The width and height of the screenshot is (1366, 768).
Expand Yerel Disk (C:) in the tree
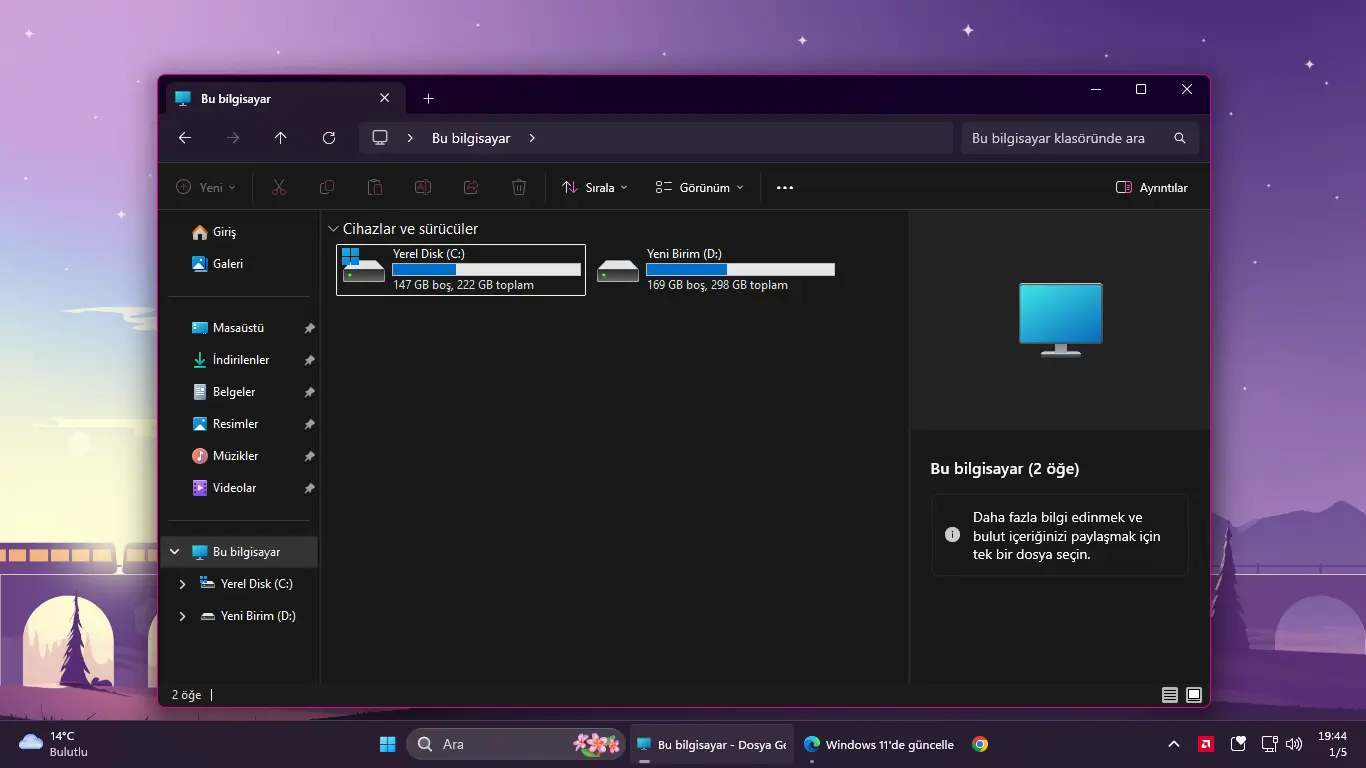[182, 584]
